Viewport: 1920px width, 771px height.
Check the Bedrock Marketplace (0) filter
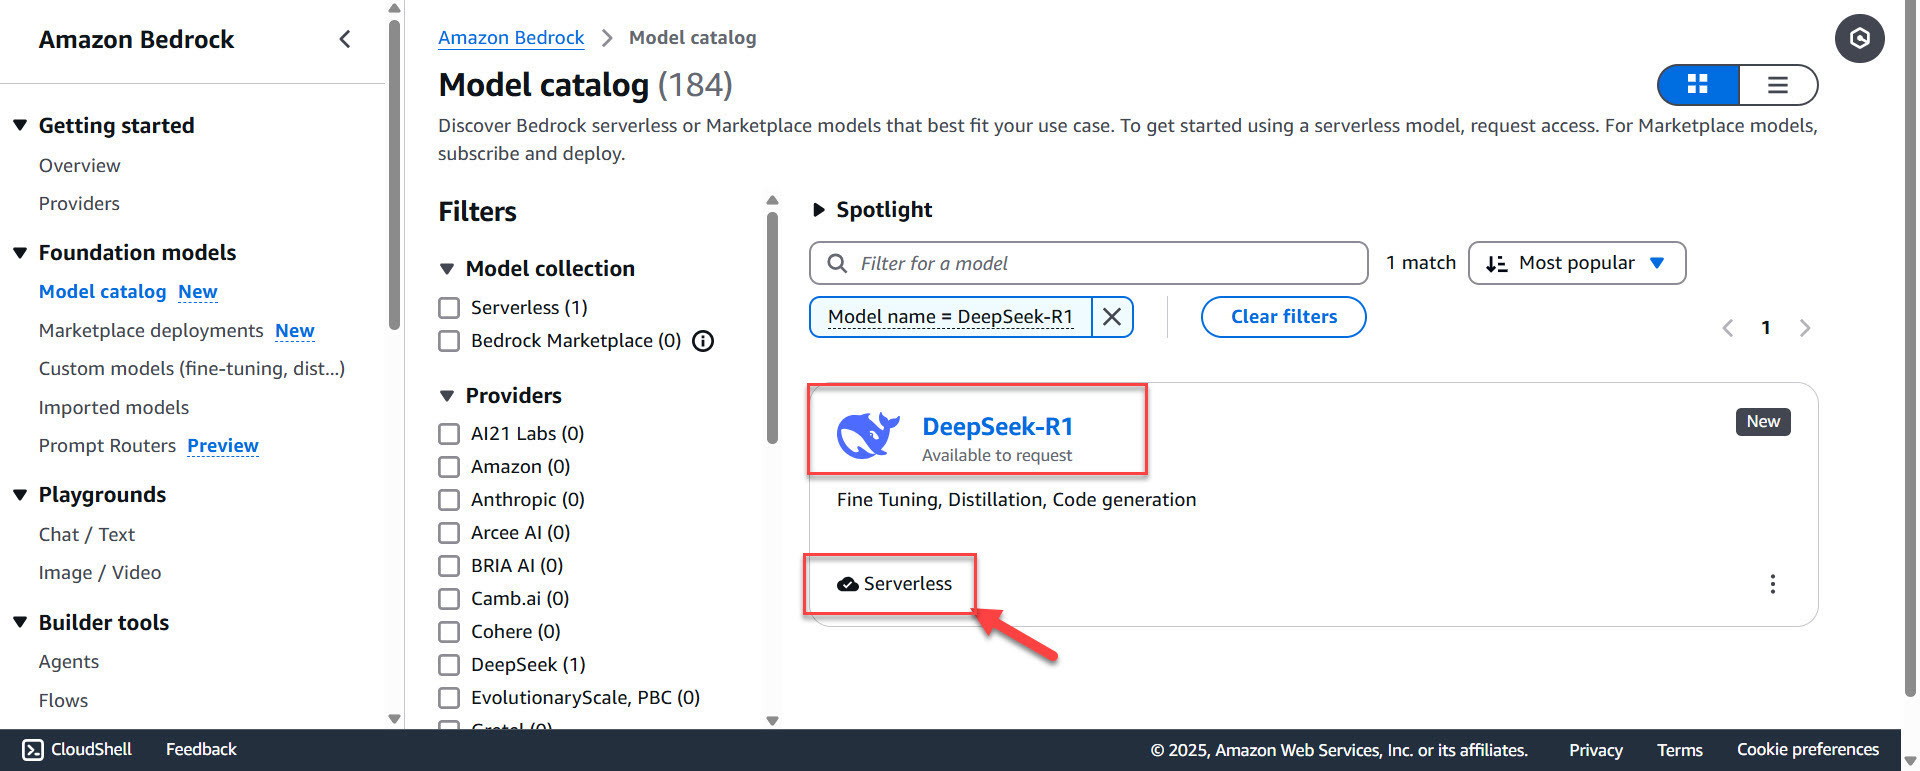[449, 341]
